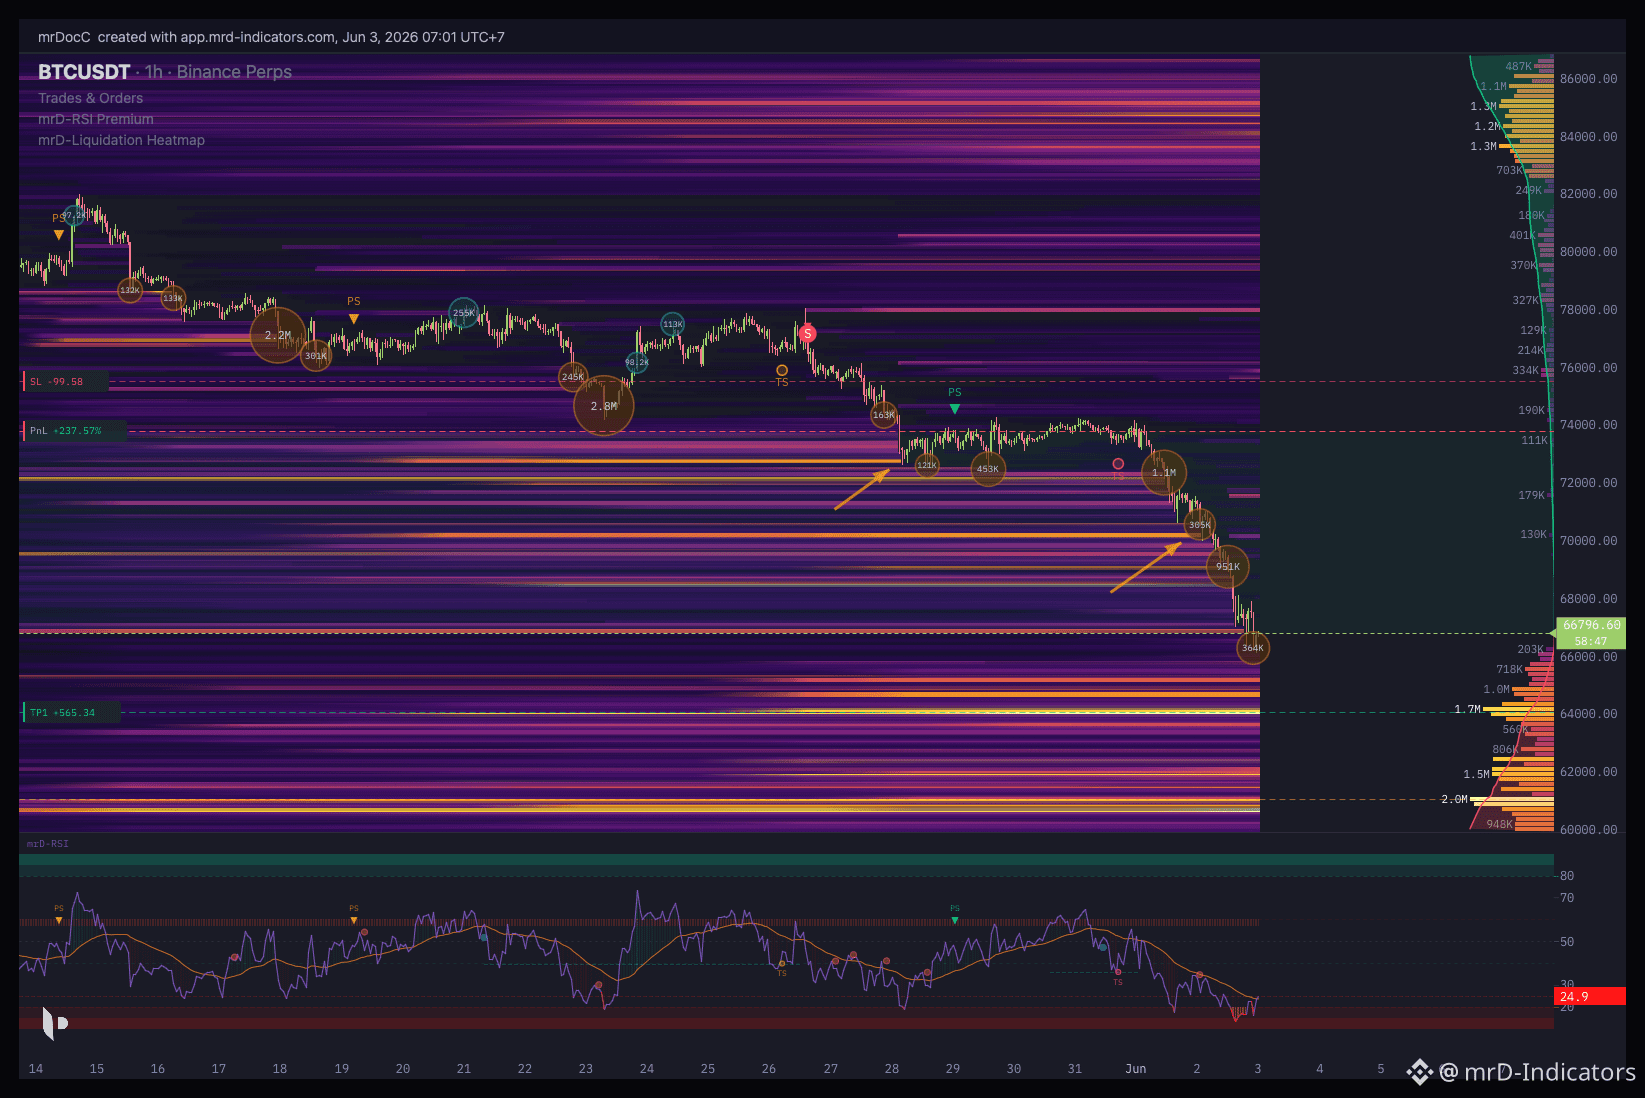Select the PnL +237.57% position tag
The height and width of the screenshot is (1098, 1645).
[x=75, y=431]
